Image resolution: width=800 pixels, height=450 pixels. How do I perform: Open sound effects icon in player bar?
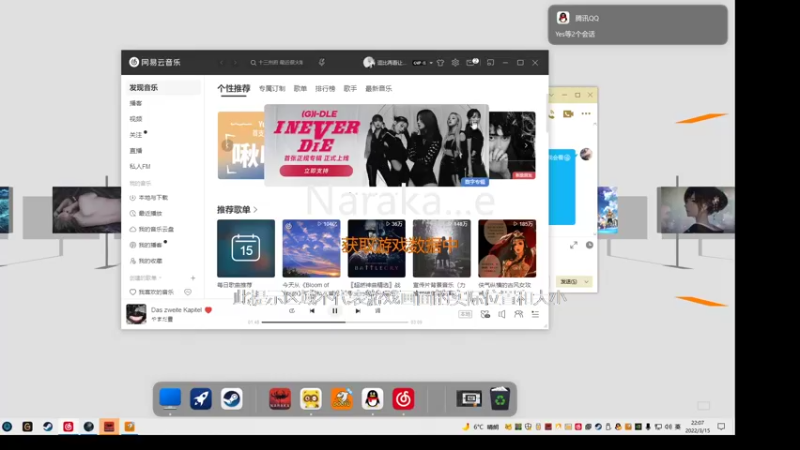point(485,314)
